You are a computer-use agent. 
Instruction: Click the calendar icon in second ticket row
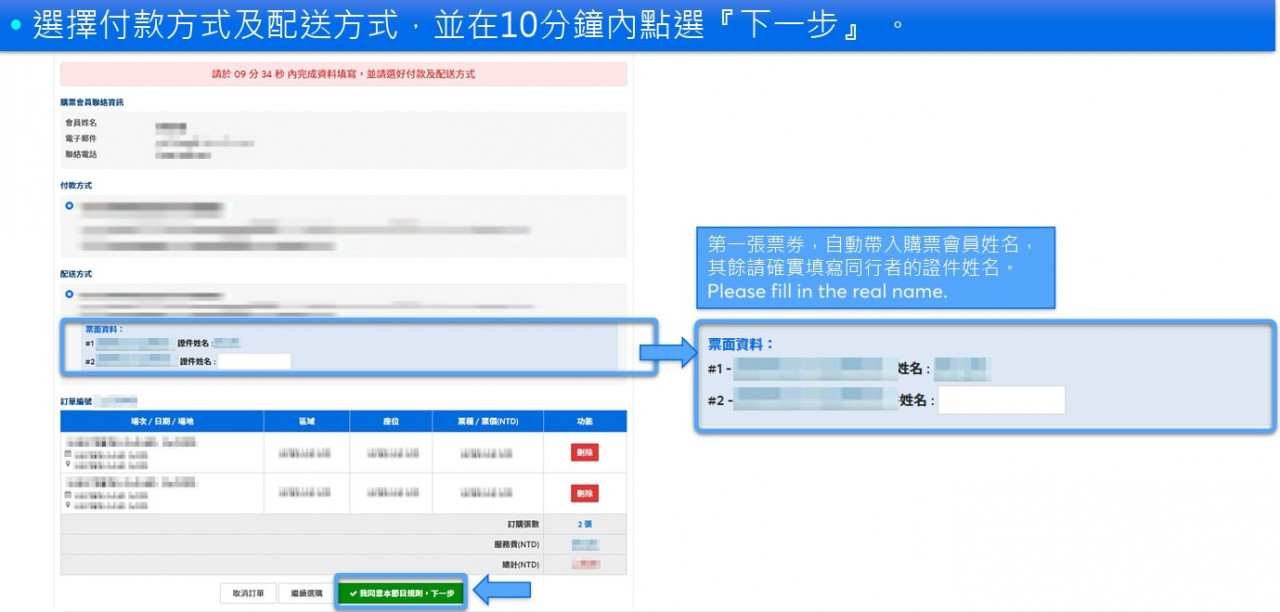[68, 494]
